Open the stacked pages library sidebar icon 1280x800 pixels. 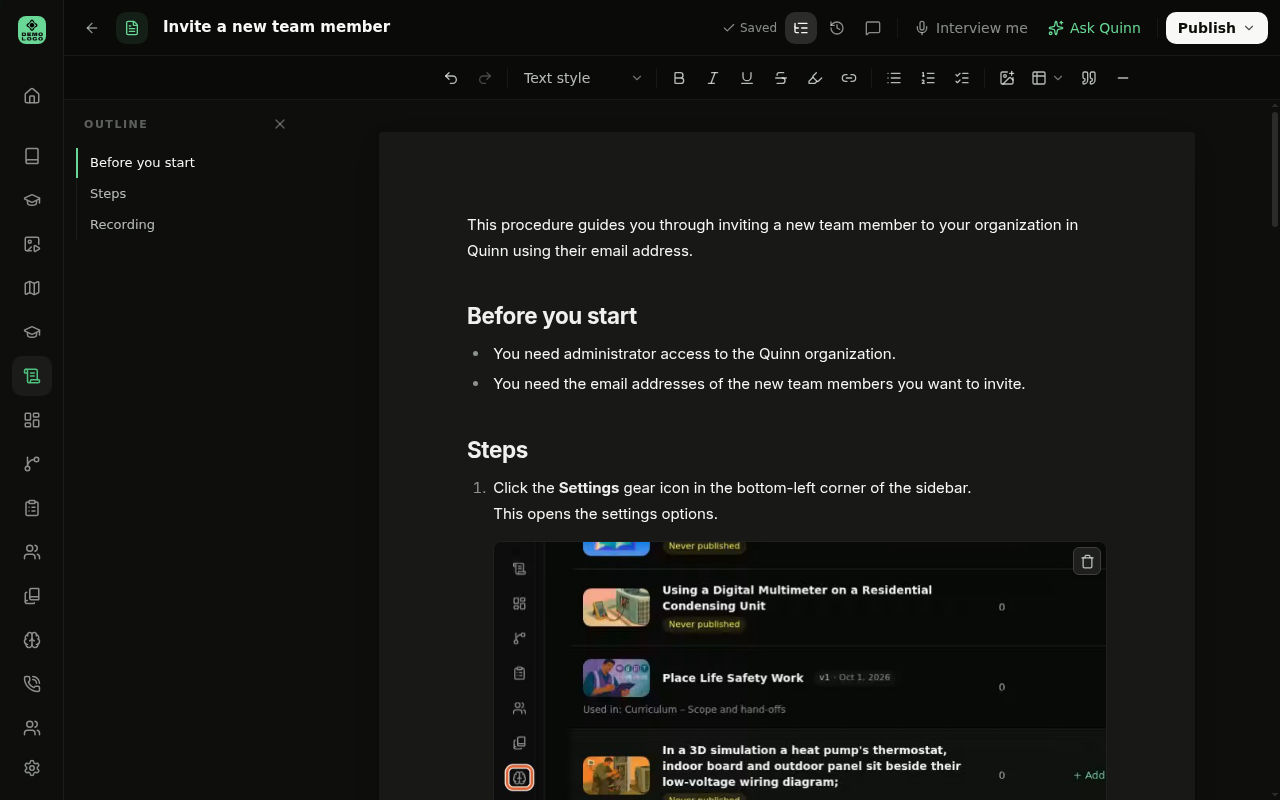[32, 596]
